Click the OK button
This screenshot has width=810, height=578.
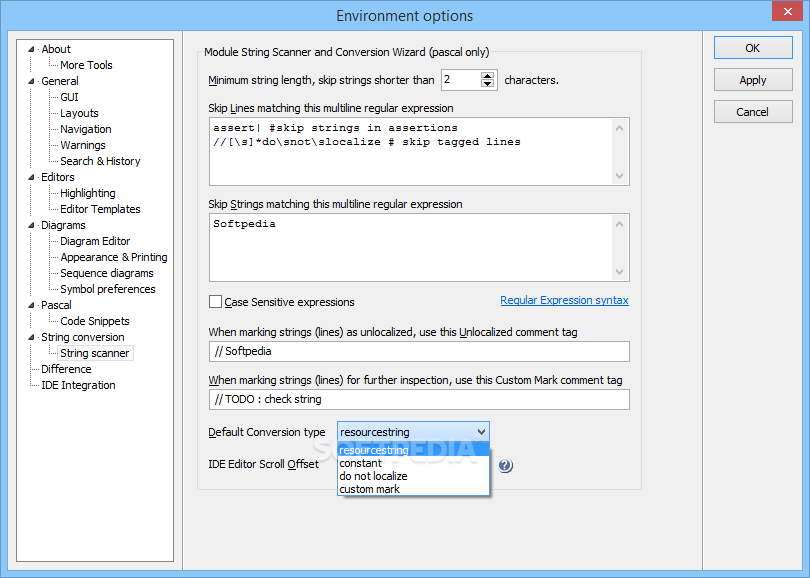coord(753,48)
